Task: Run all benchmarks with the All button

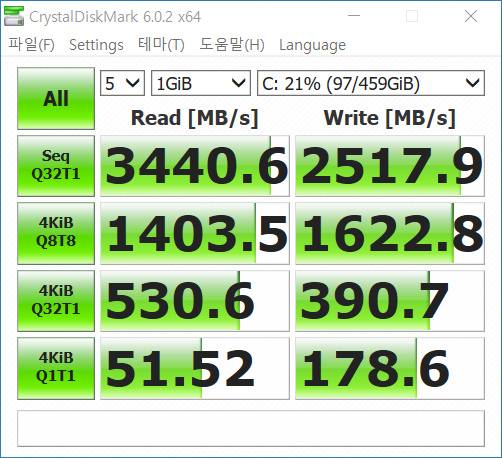Action: [x=56, y=98]
